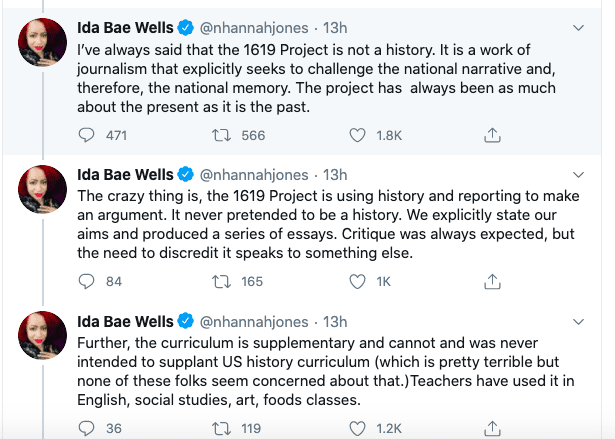Open the chevron menu on third tweet
The image size is (615, 439).
(x=579, y=322)
